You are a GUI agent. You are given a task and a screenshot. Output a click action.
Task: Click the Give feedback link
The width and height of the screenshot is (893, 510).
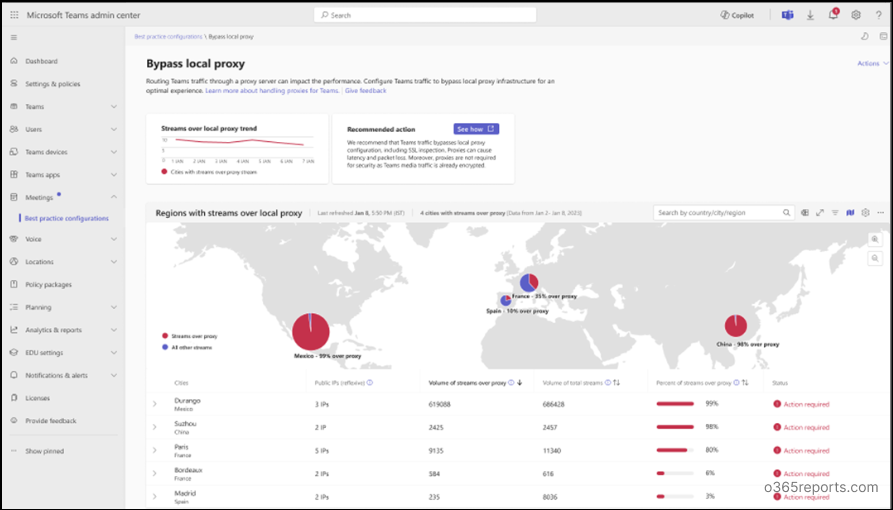(x=366, y=91)
